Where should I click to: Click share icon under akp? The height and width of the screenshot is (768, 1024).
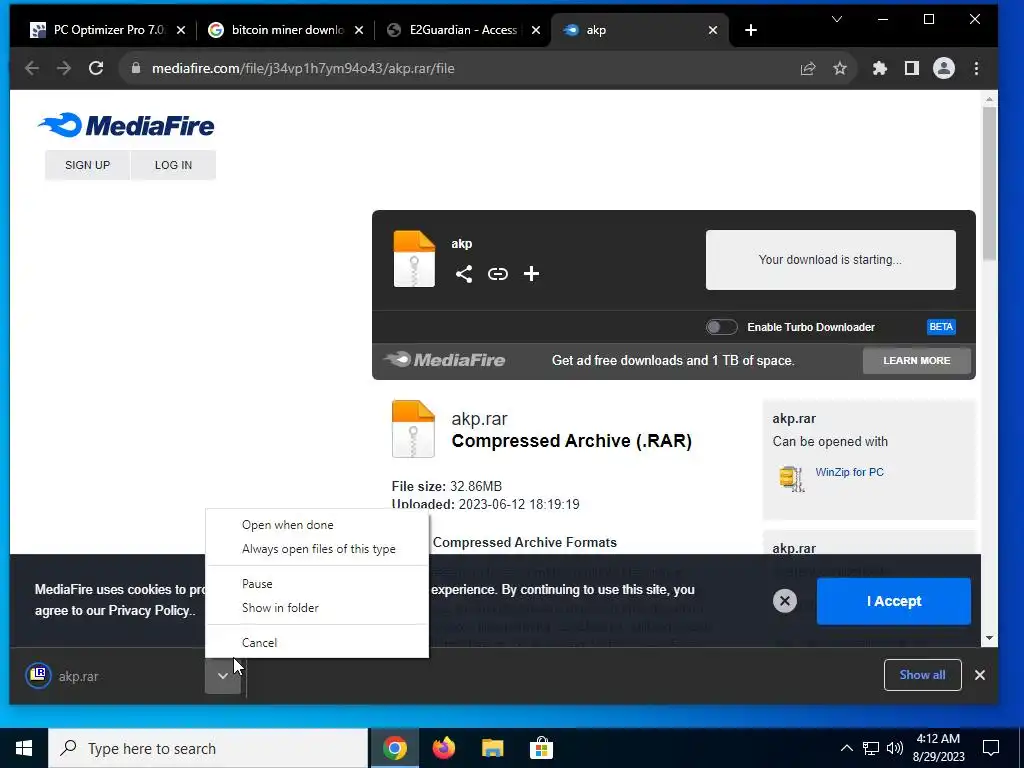click(464, 274)
